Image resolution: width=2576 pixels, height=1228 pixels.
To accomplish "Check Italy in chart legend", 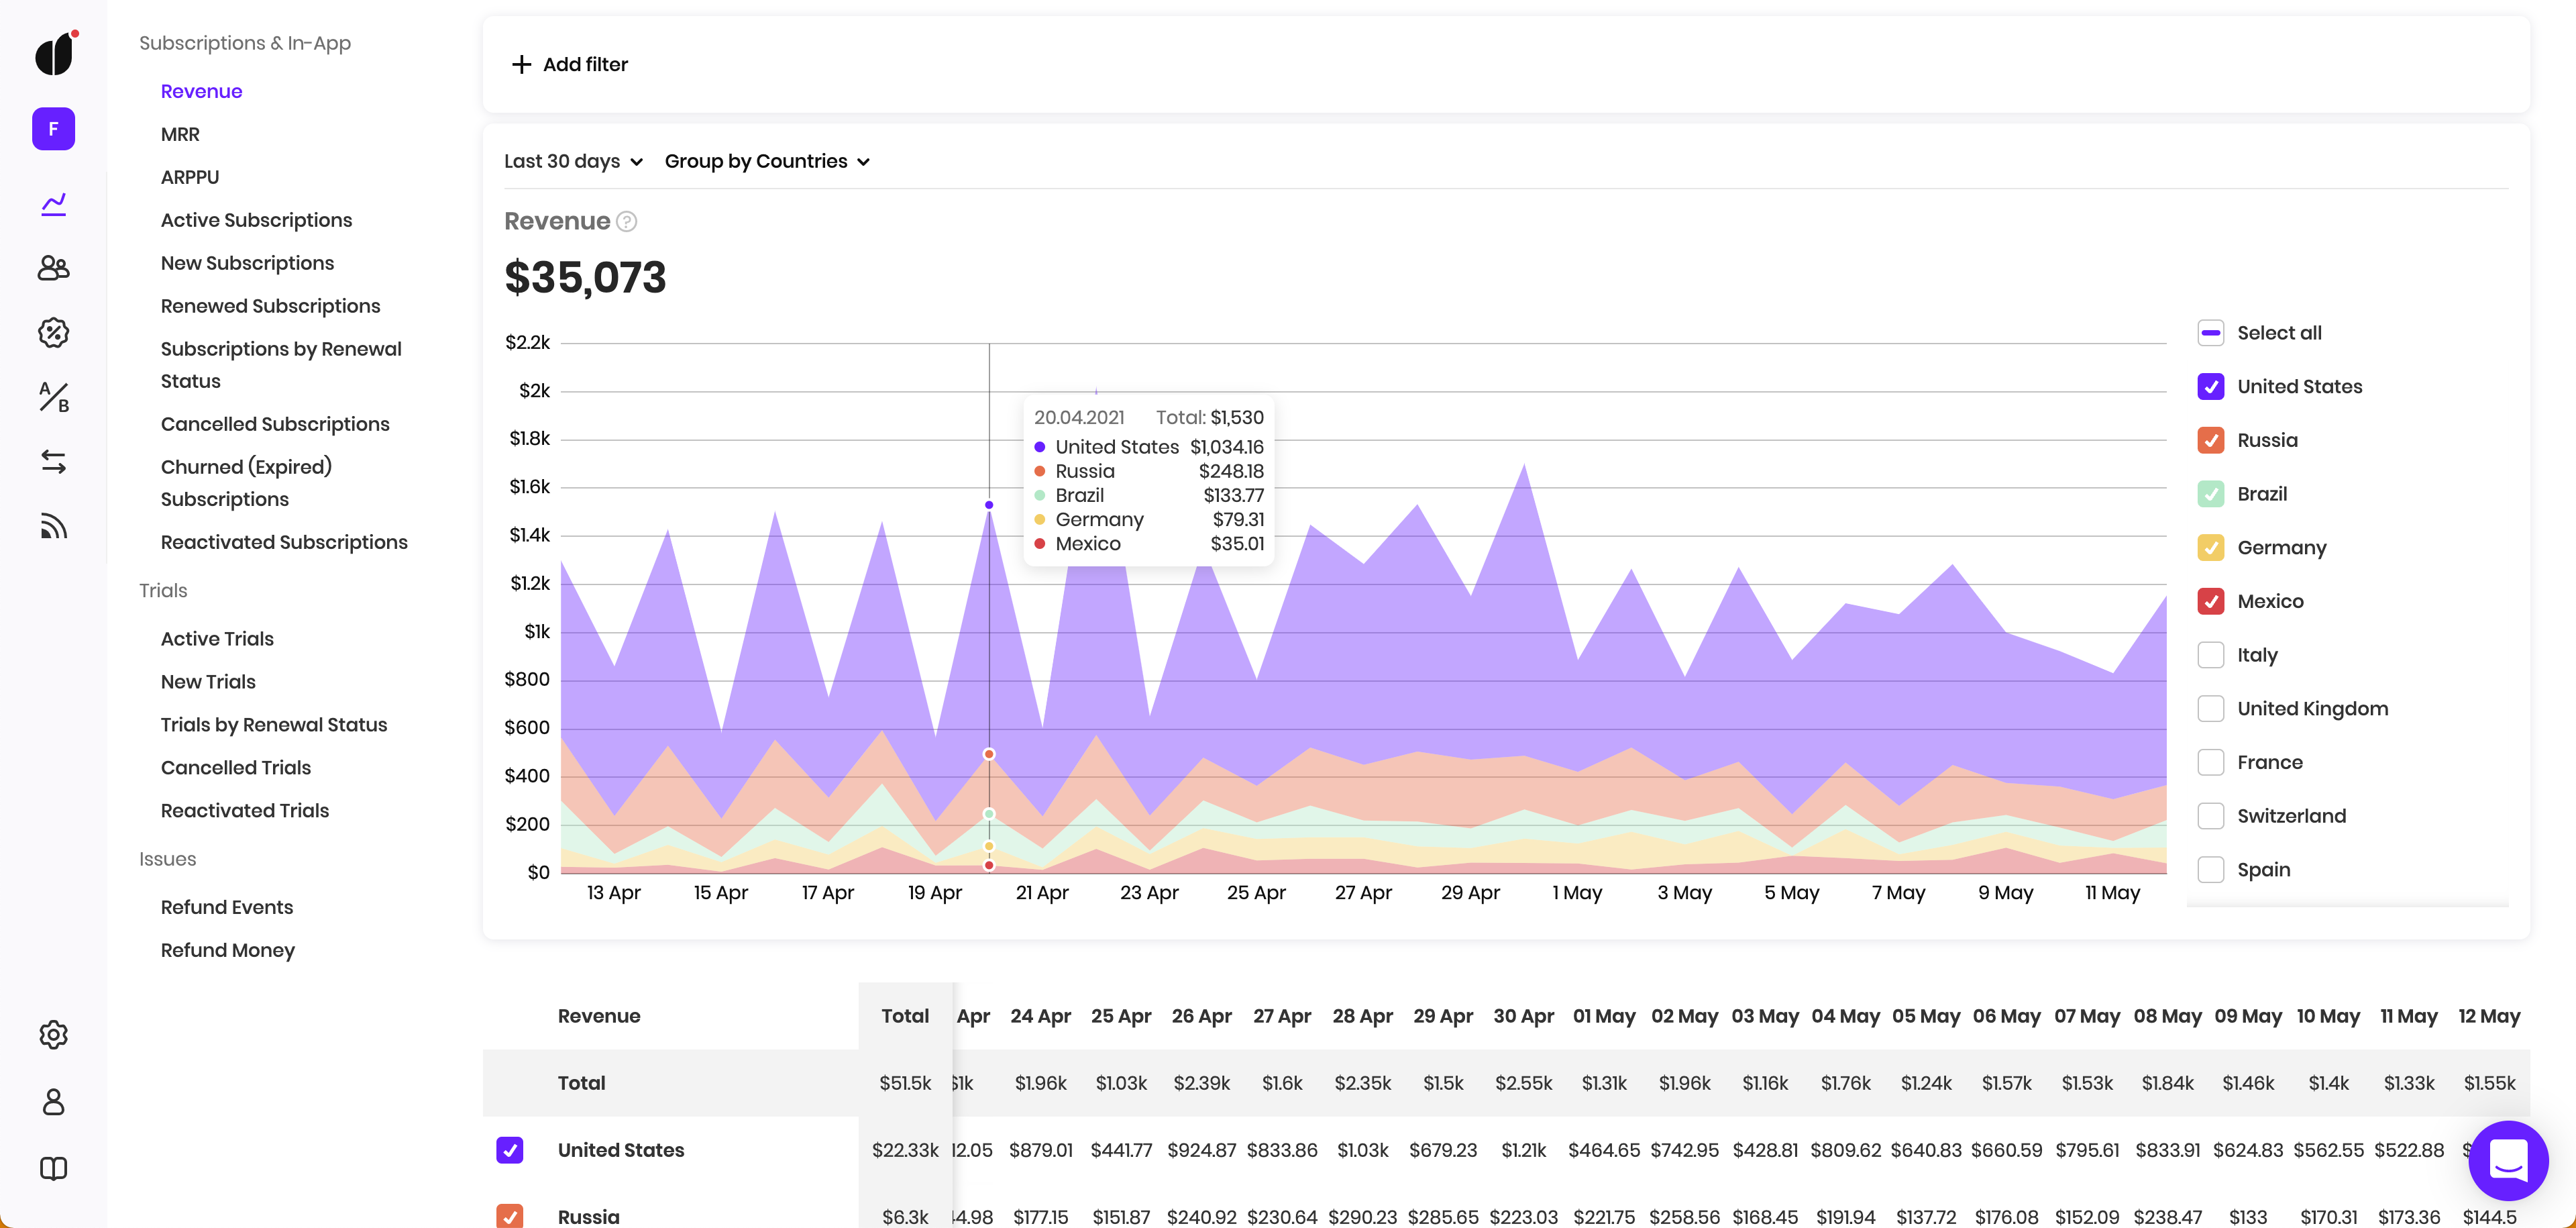I will click(2211, 655).
